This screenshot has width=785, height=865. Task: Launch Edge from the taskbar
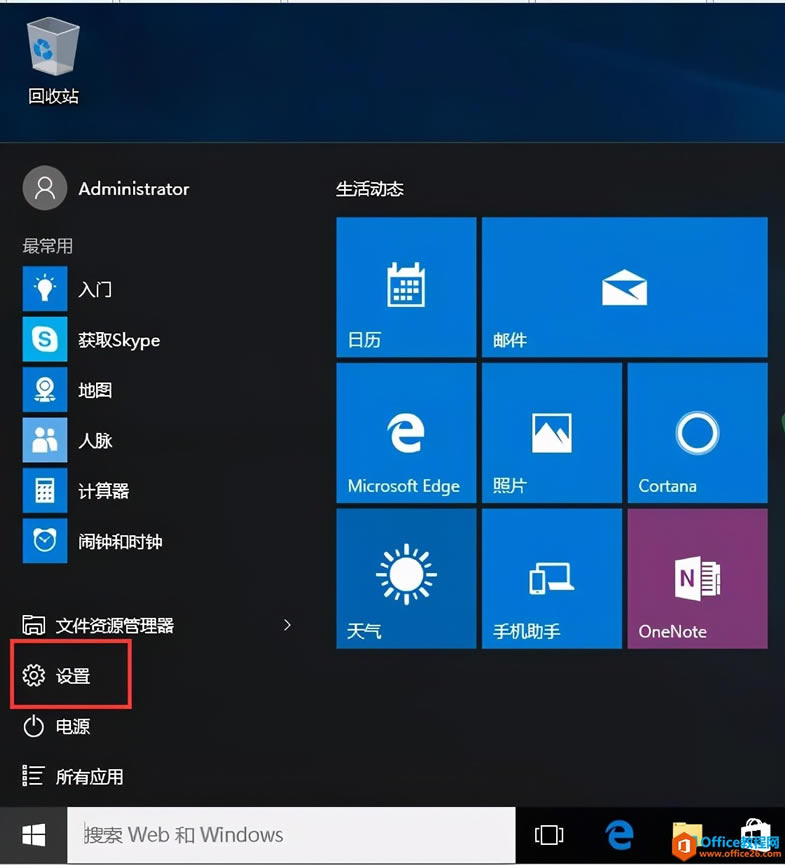(x=620, y=835)
